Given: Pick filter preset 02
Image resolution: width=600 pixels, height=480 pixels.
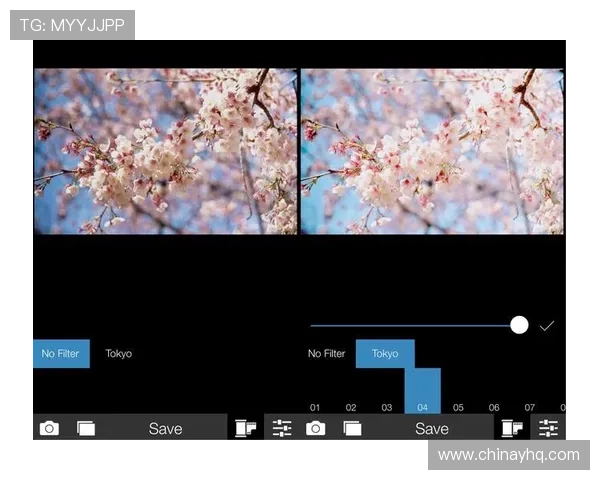Looking at the screenshot, I should [351, 407].
